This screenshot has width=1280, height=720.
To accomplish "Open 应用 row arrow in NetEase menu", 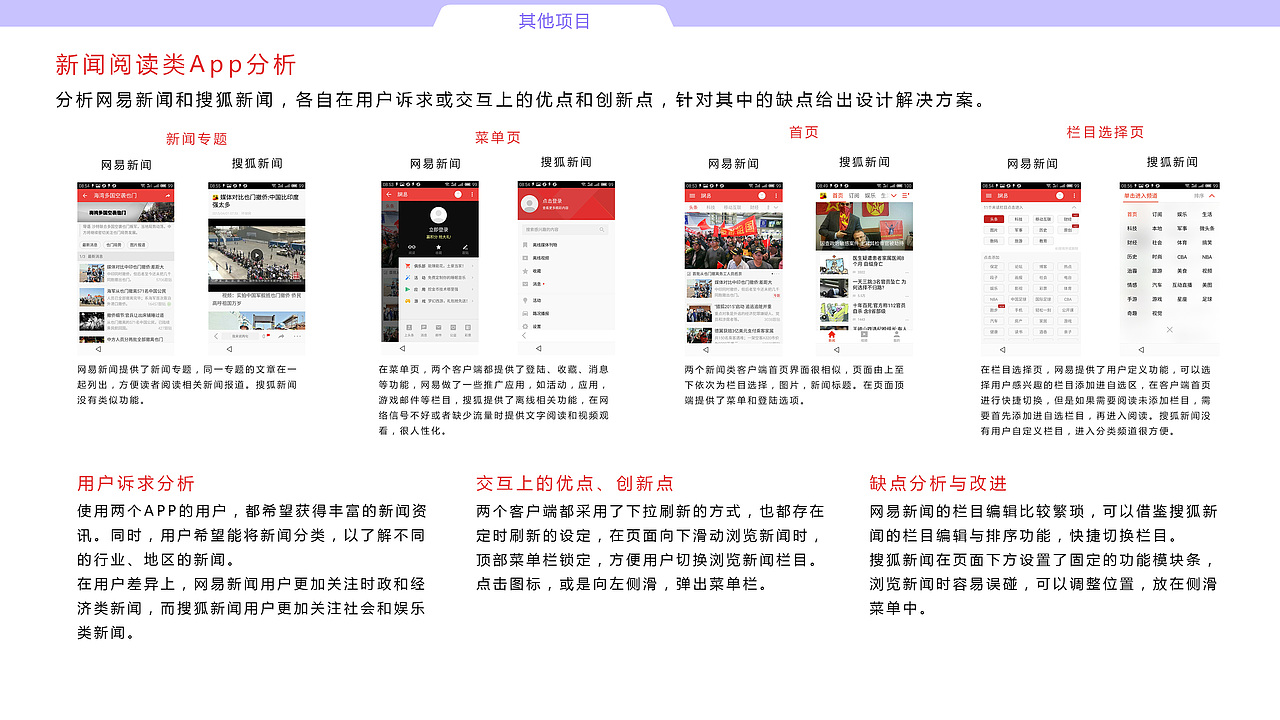I will 472,289.
